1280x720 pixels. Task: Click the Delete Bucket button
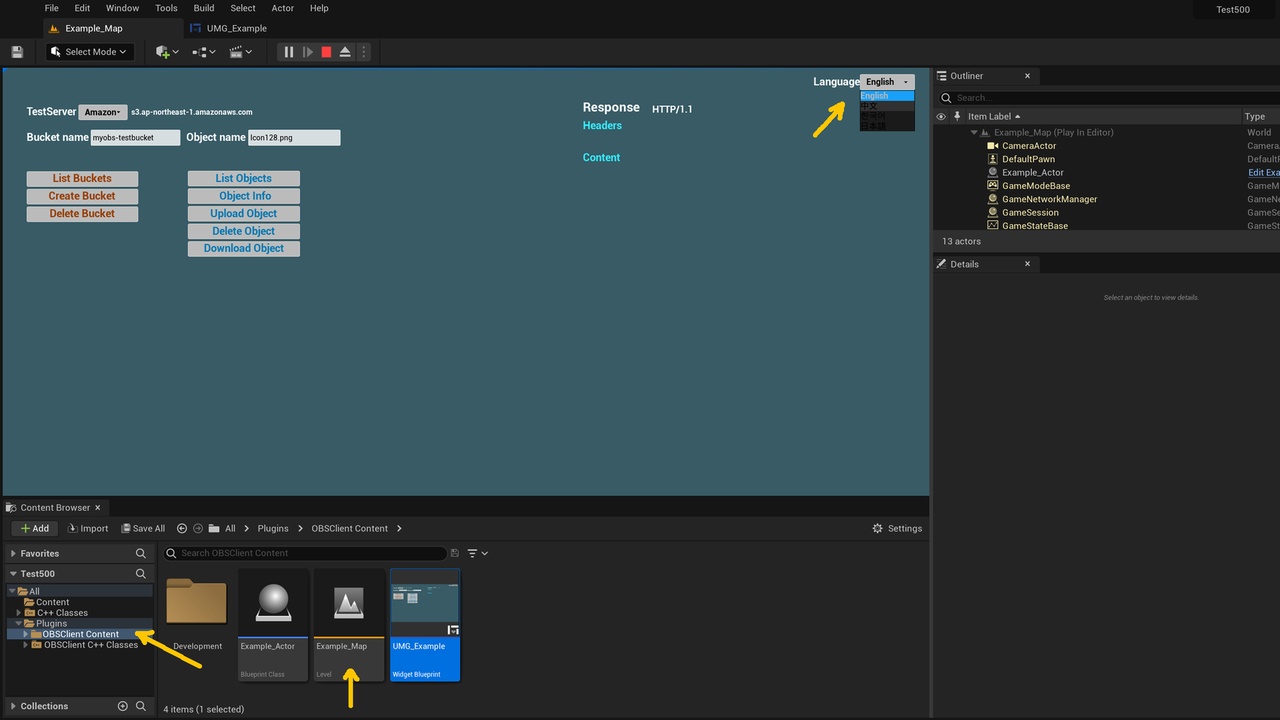pyautogui.click(x=82, y=213)
